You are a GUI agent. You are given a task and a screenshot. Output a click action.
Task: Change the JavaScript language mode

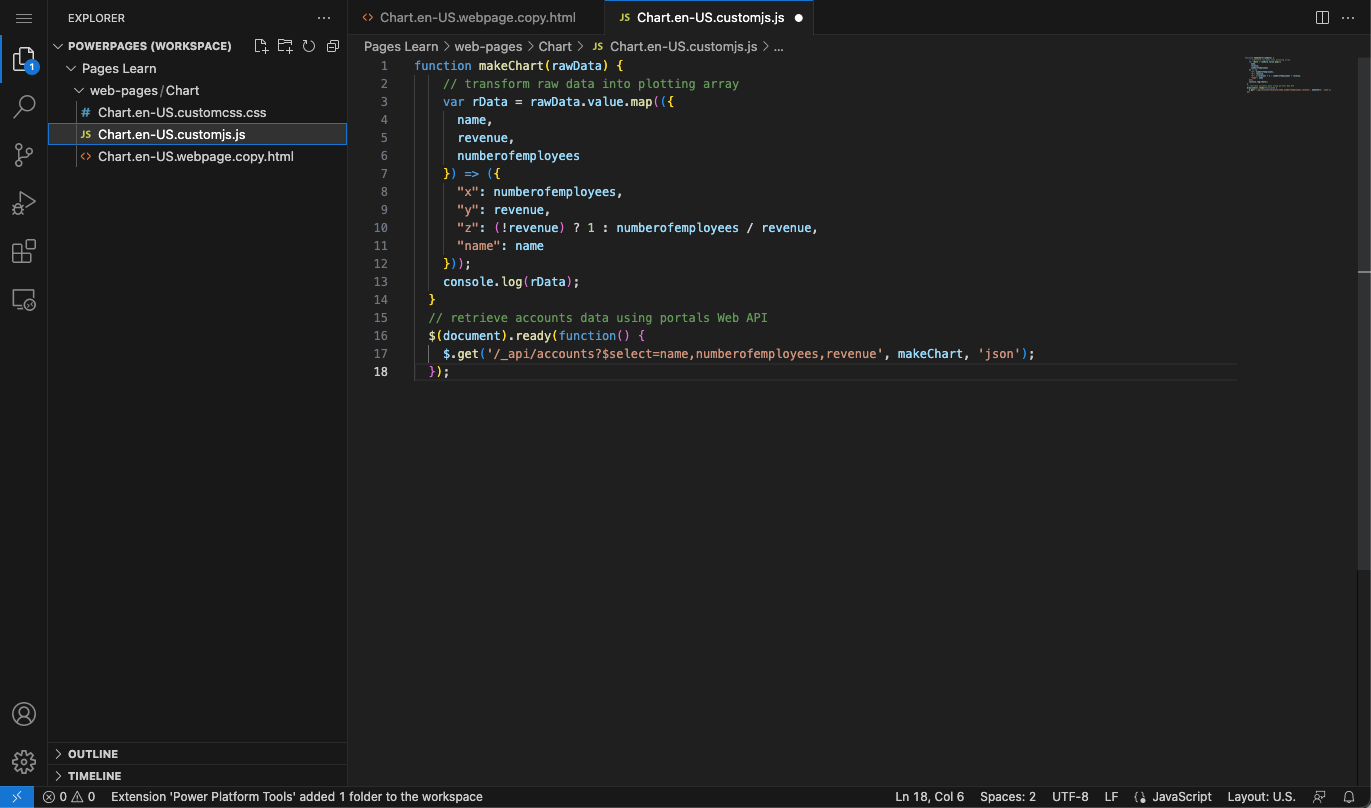click(x=1181, y=797)
